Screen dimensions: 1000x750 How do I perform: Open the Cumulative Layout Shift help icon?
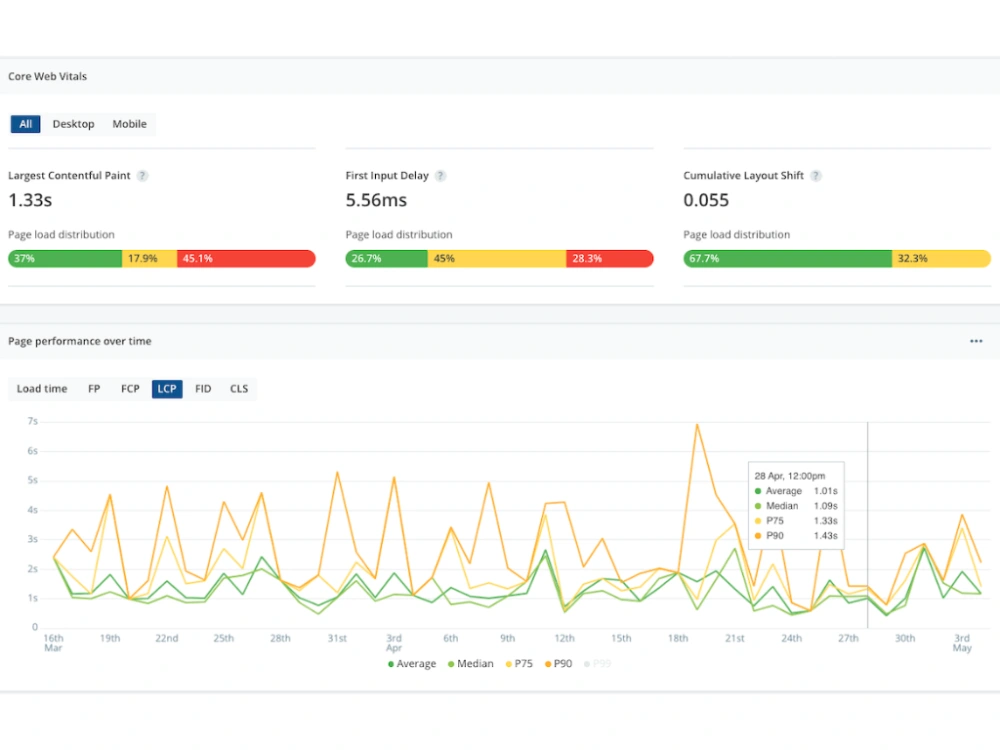pyautogui.click(x=816, y=175)
